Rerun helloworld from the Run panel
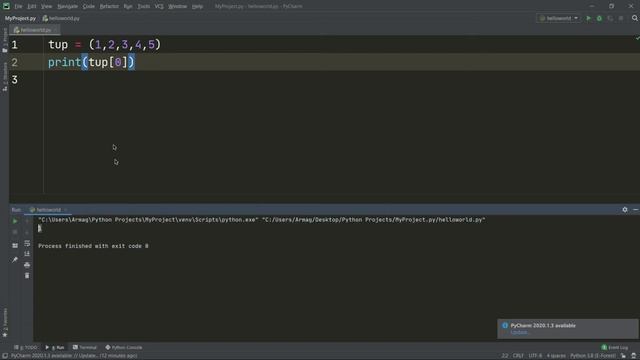Screen dimensions: 640x360 coord(15,221)
